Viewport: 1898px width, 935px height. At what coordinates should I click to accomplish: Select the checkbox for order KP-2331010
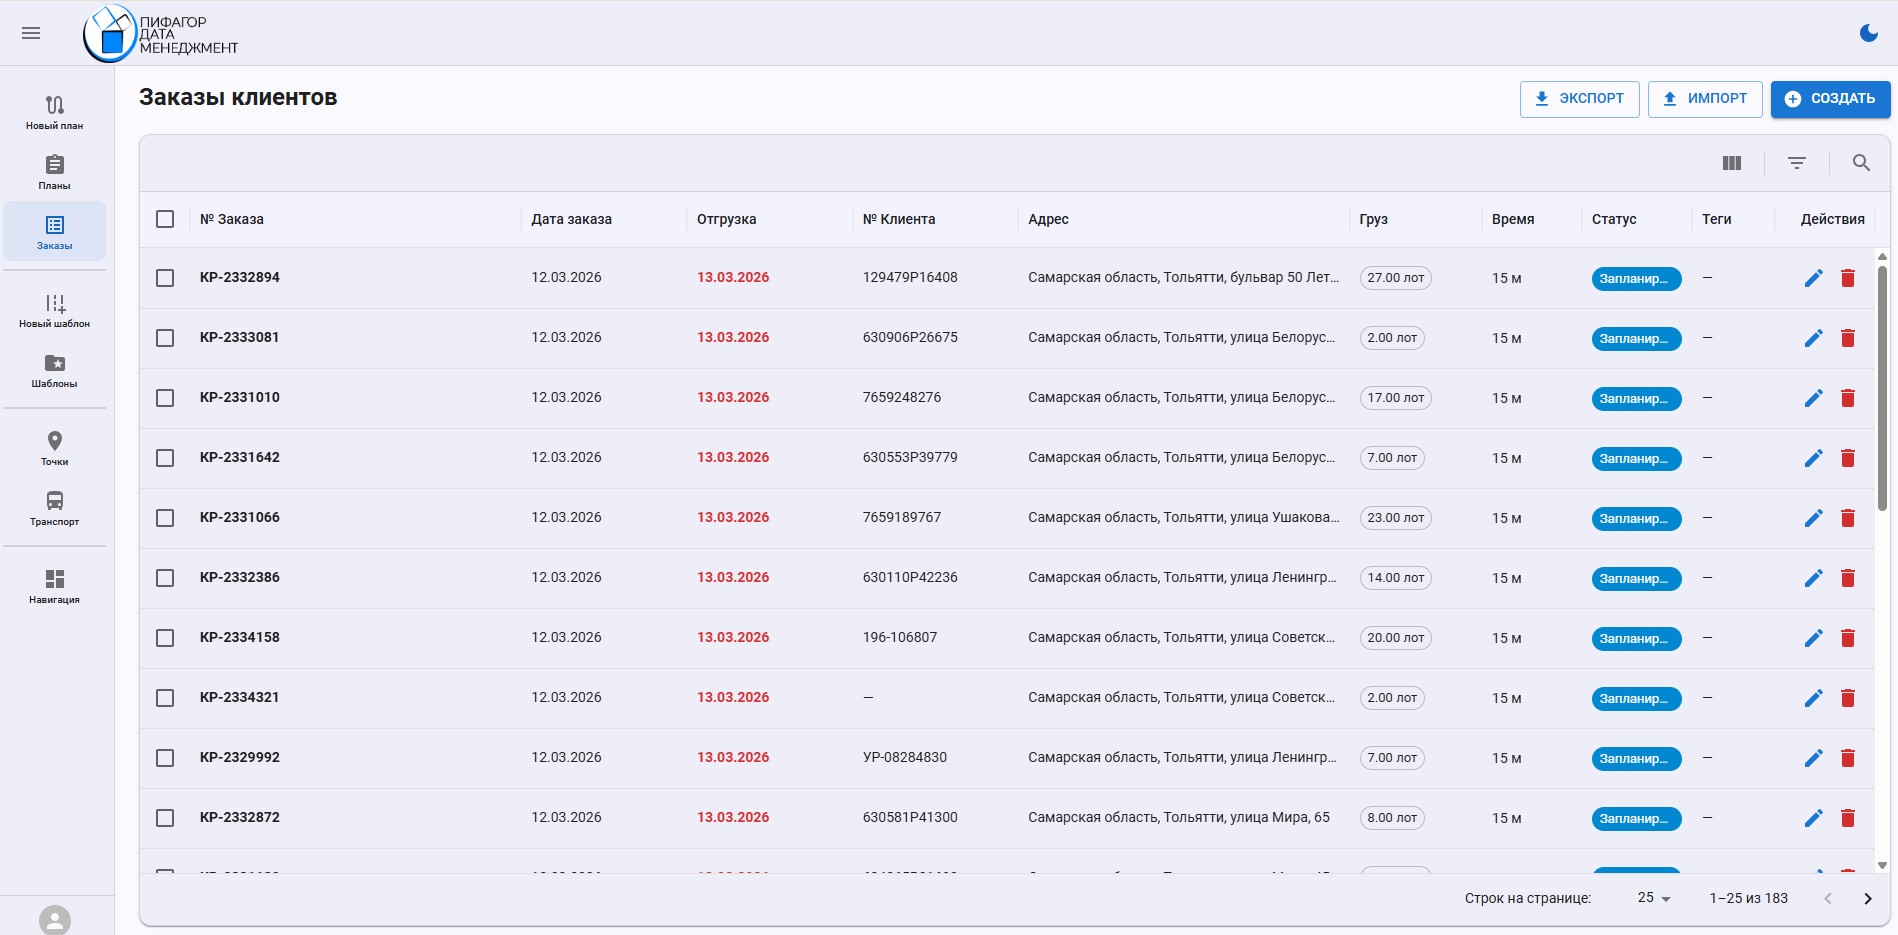(x=165, y=398)
